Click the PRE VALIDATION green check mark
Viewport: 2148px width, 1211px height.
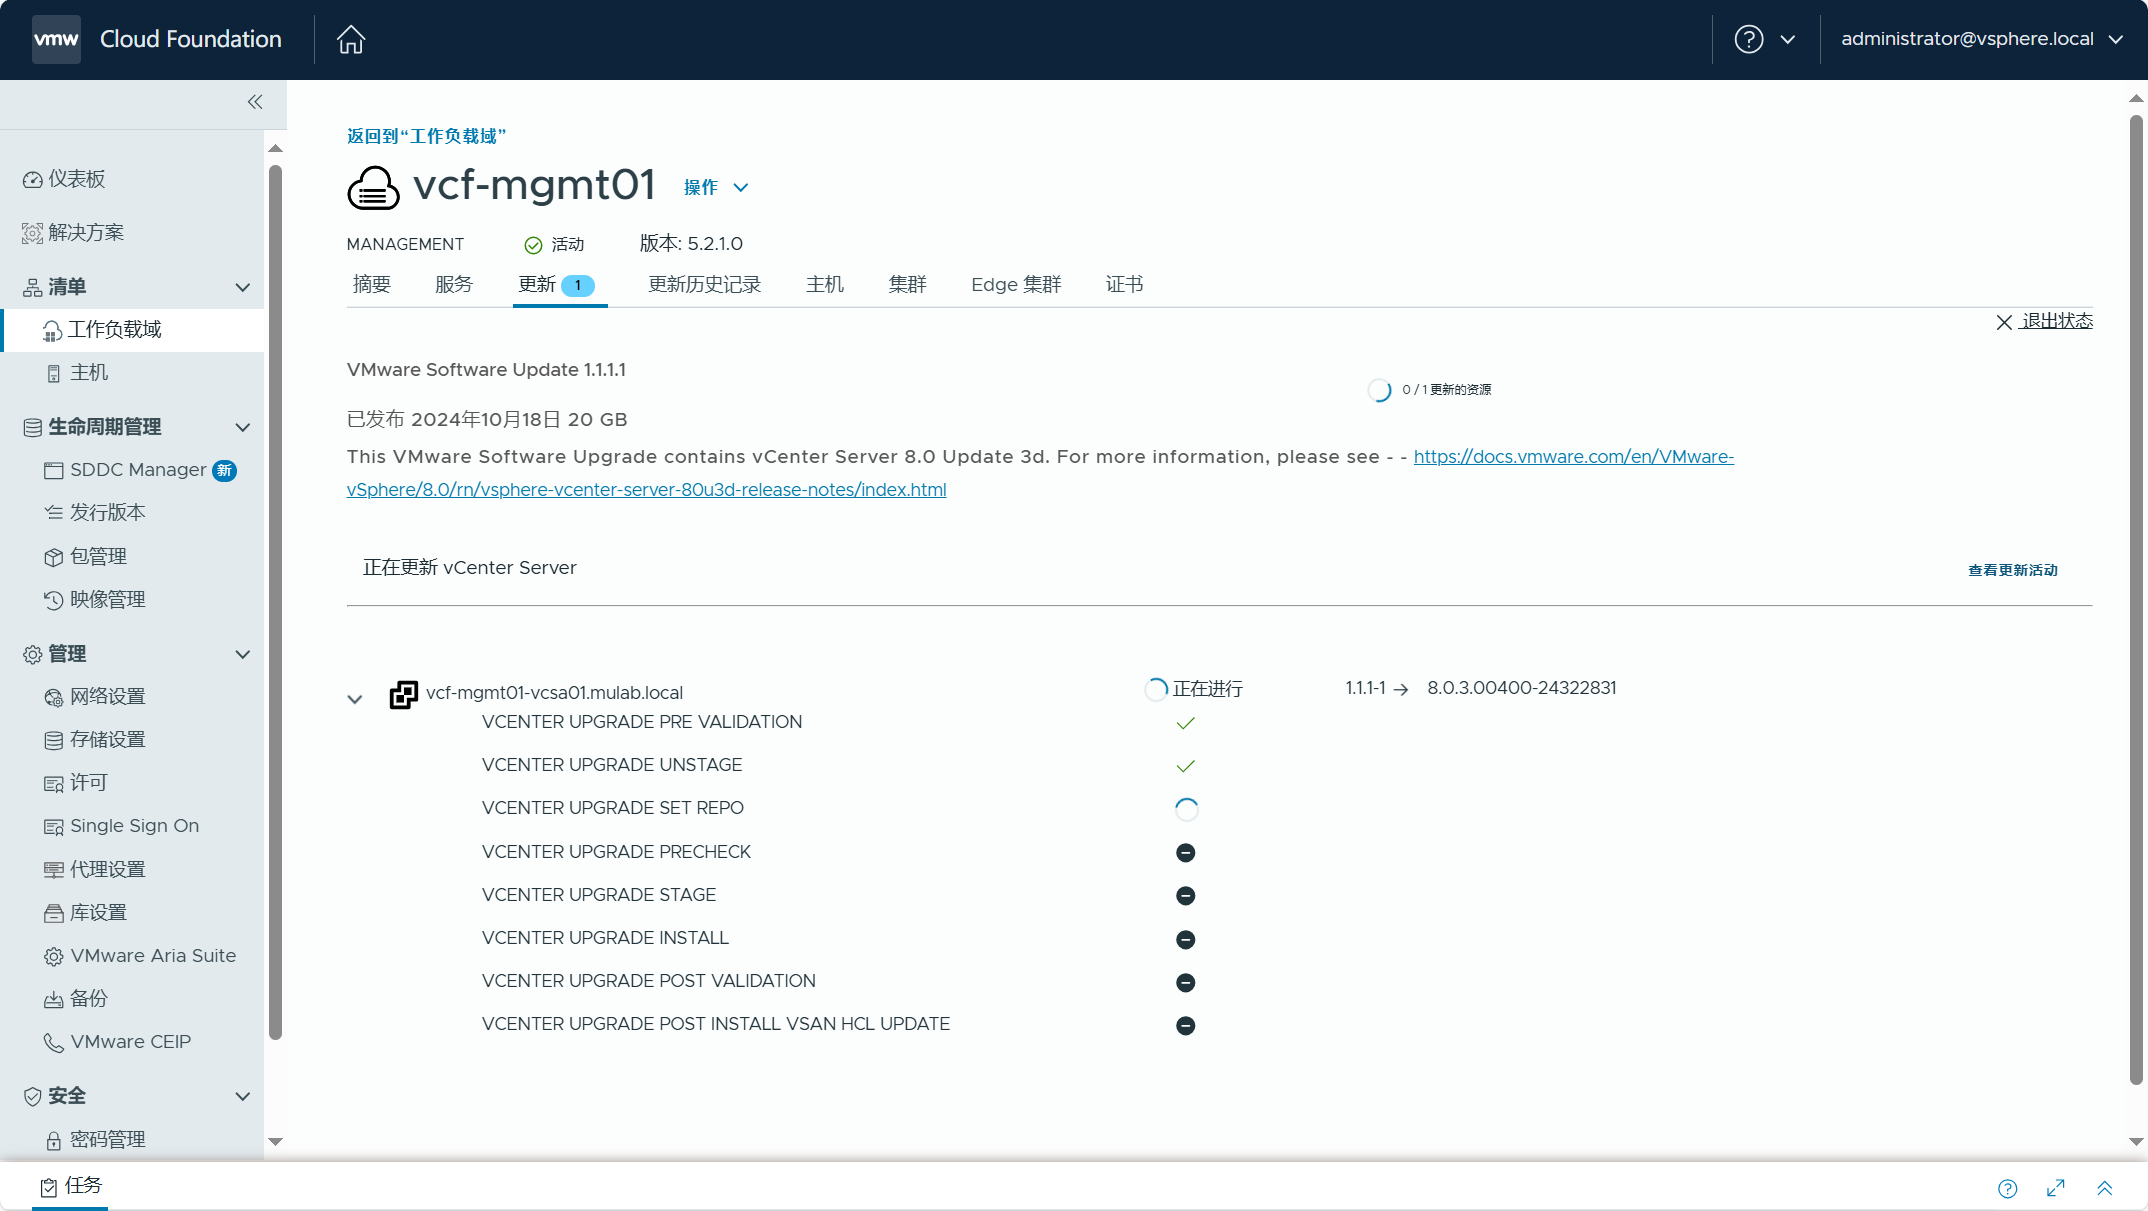(x=1186, y=723)
